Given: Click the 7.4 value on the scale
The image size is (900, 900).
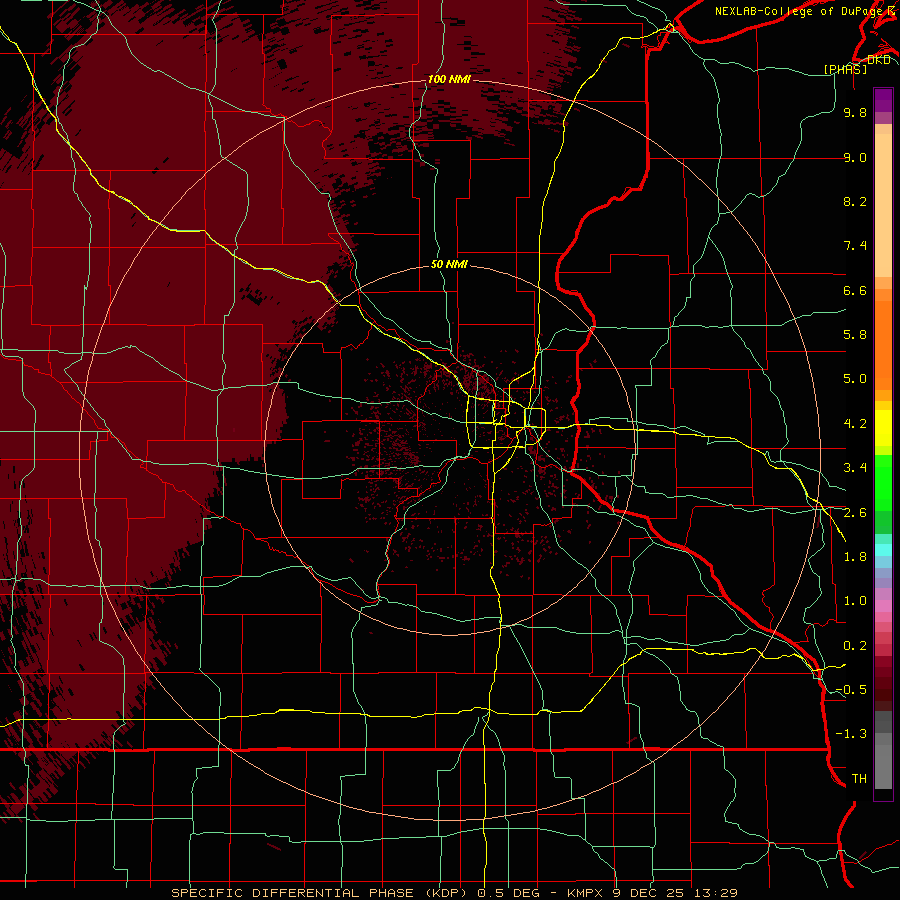Looking at the screenshot, I should 855,246.
